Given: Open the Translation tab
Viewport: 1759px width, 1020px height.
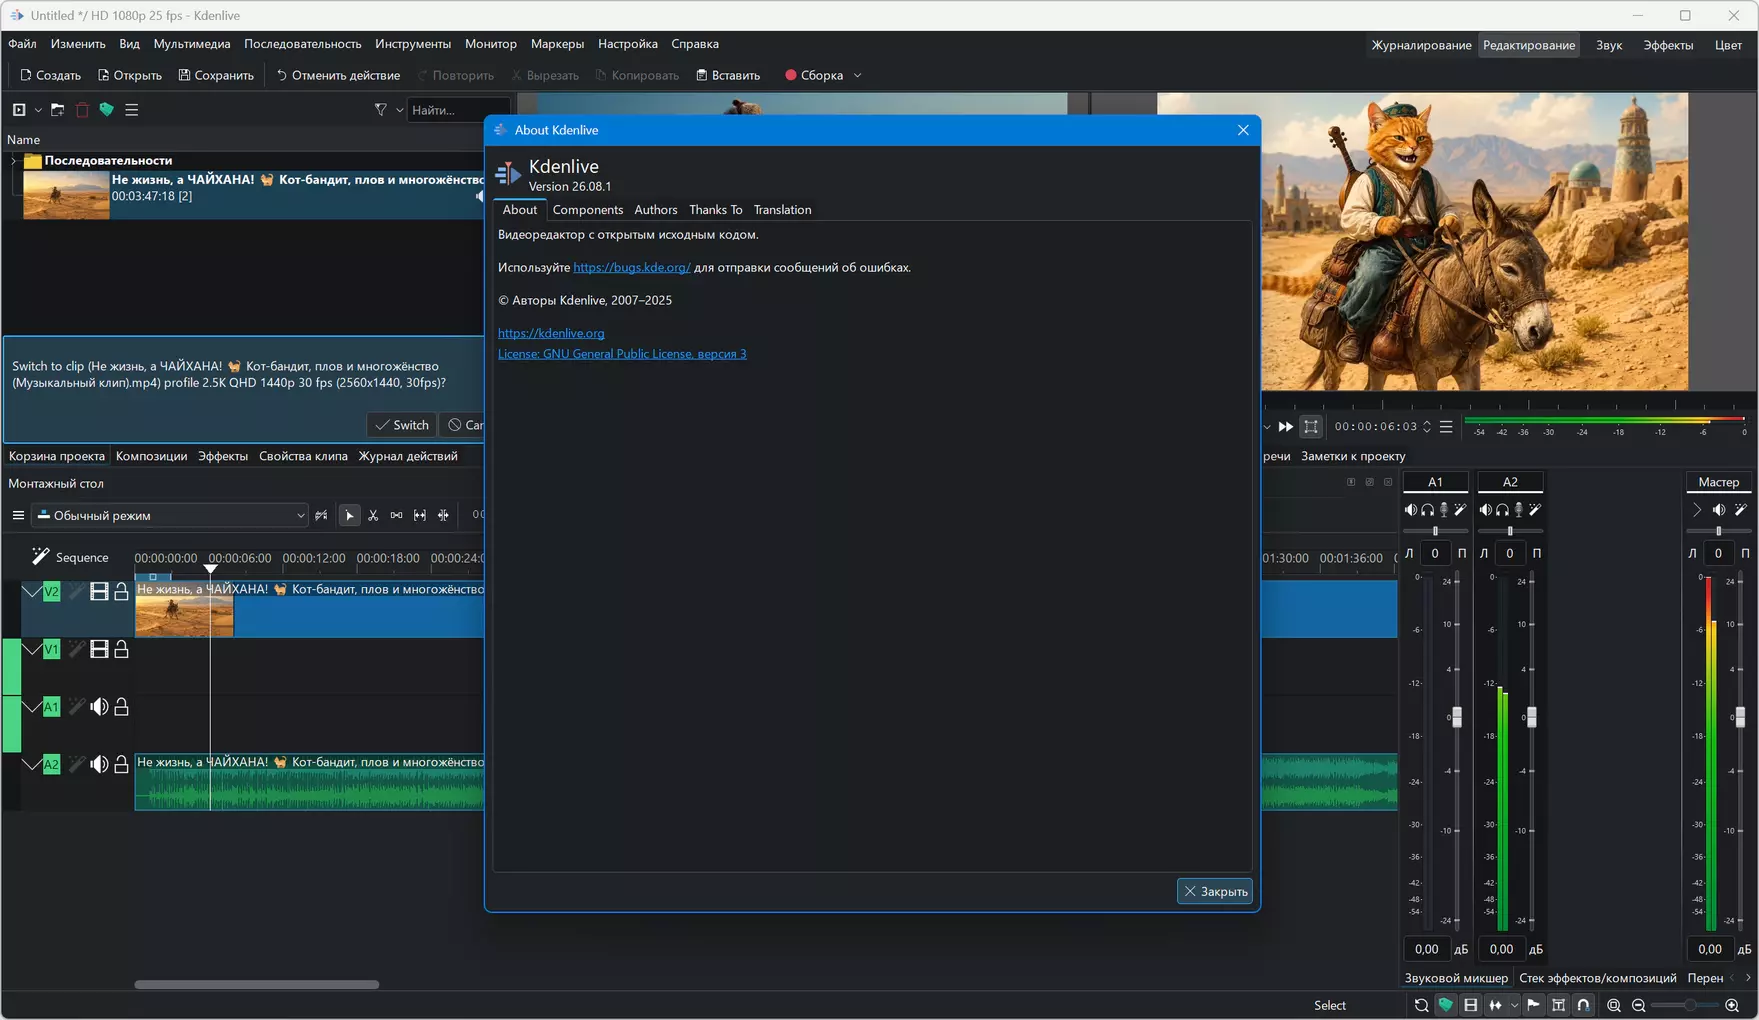Looking at the screenshot, I should pyautogui.click(x=782, y=210).
